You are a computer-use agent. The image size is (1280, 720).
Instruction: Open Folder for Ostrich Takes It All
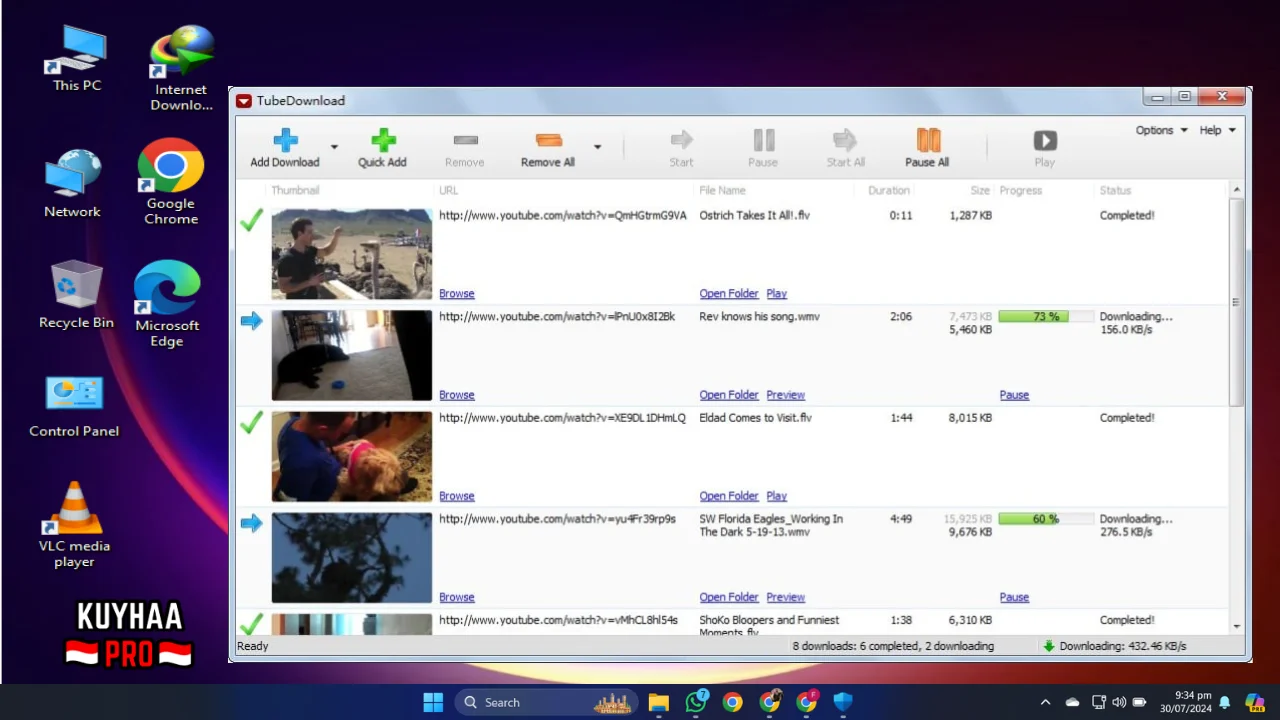[729, 294]
